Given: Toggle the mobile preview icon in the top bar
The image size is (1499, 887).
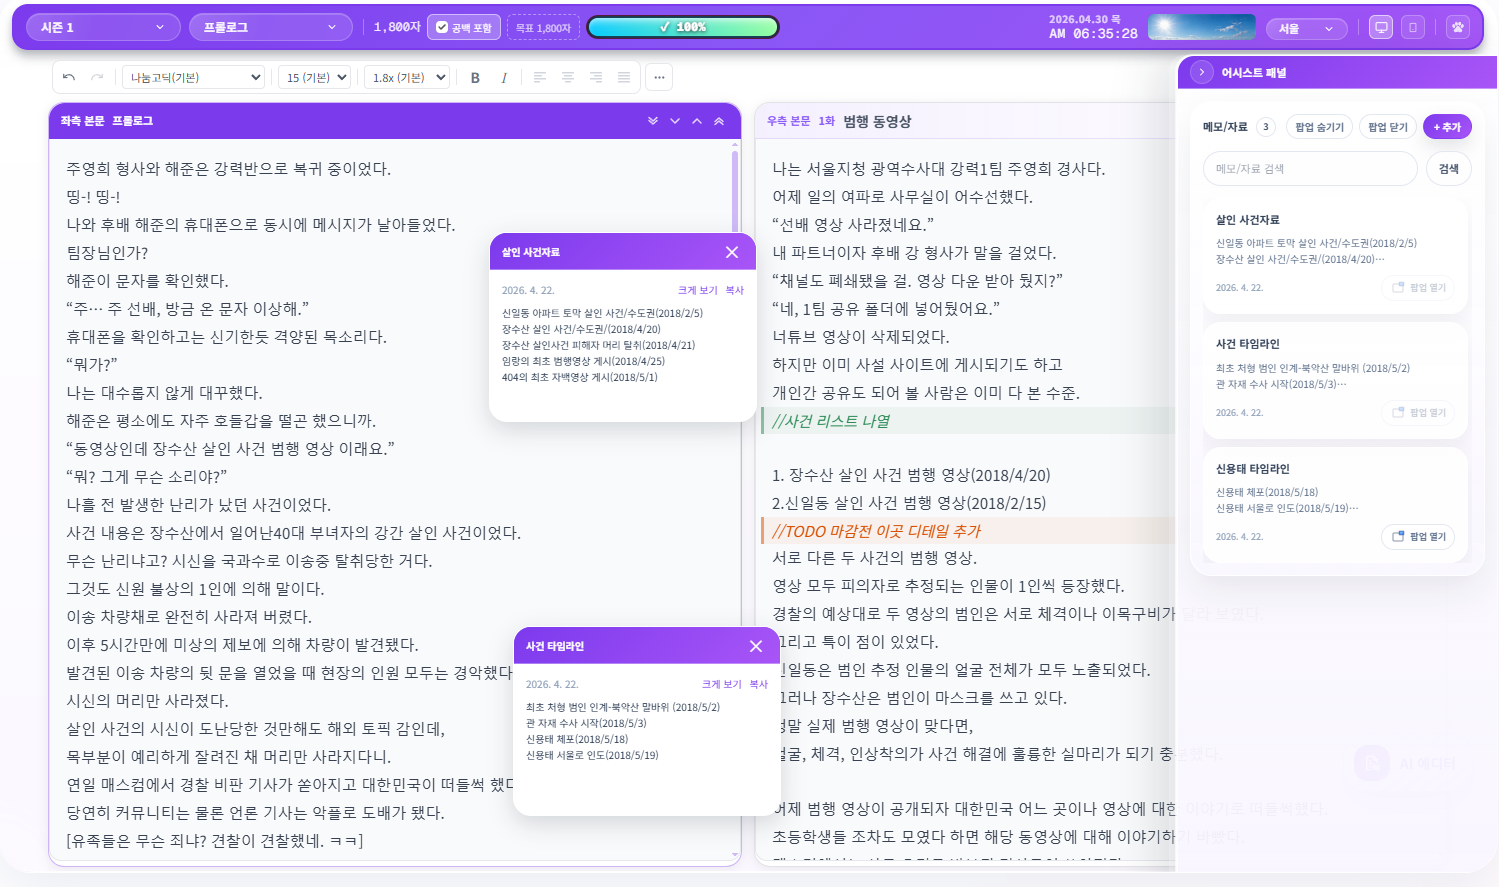Looking at the screenshot, I should pos(1413,26).
